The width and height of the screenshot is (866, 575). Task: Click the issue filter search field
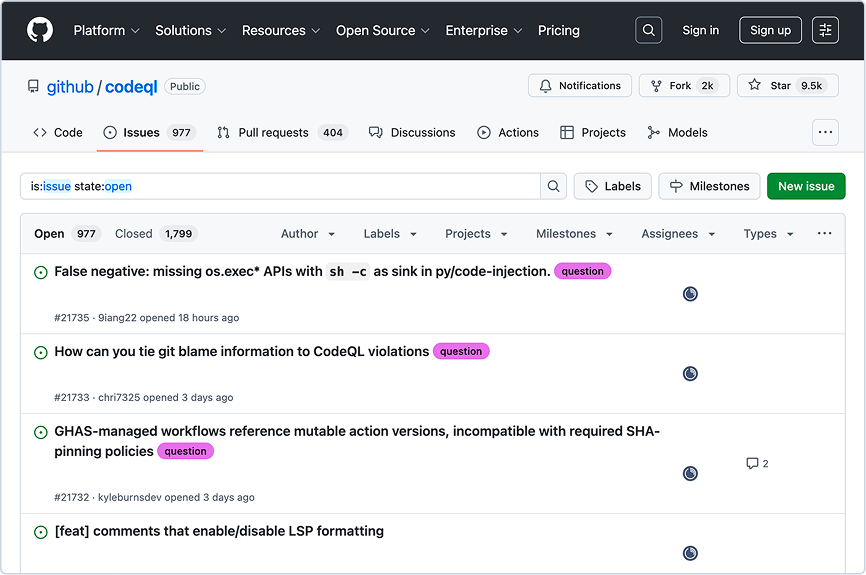click(x=280, y=186)
